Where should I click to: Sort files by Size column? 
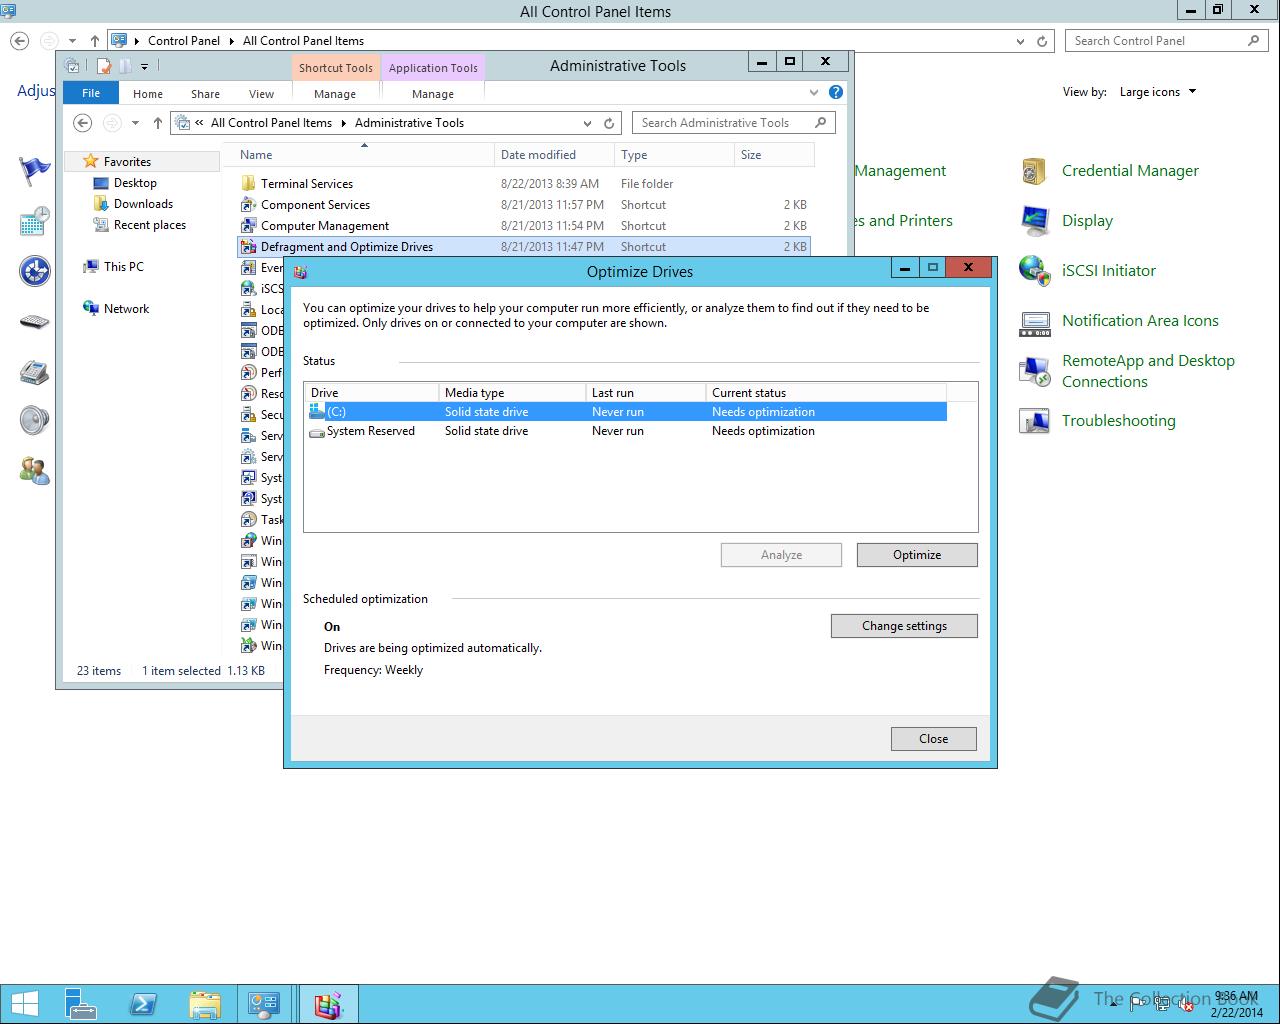[774, 155]
